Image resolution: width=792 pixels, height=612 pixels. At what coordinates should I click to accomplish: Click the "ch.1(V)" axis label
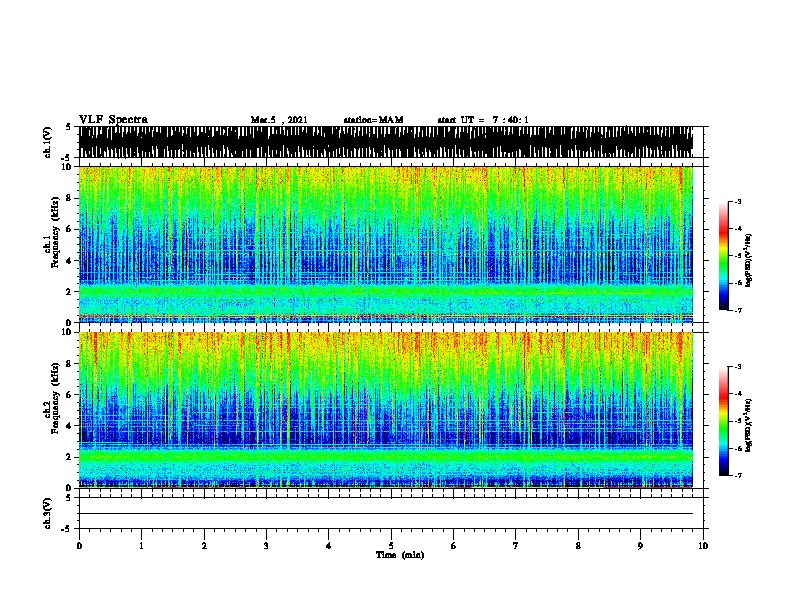click(48, 142)
